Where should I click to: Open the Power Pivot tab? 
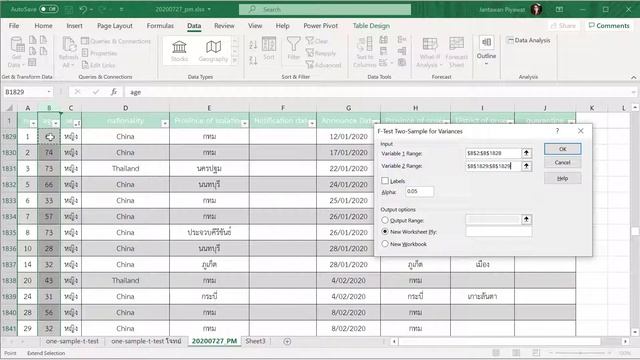point(320,25)
